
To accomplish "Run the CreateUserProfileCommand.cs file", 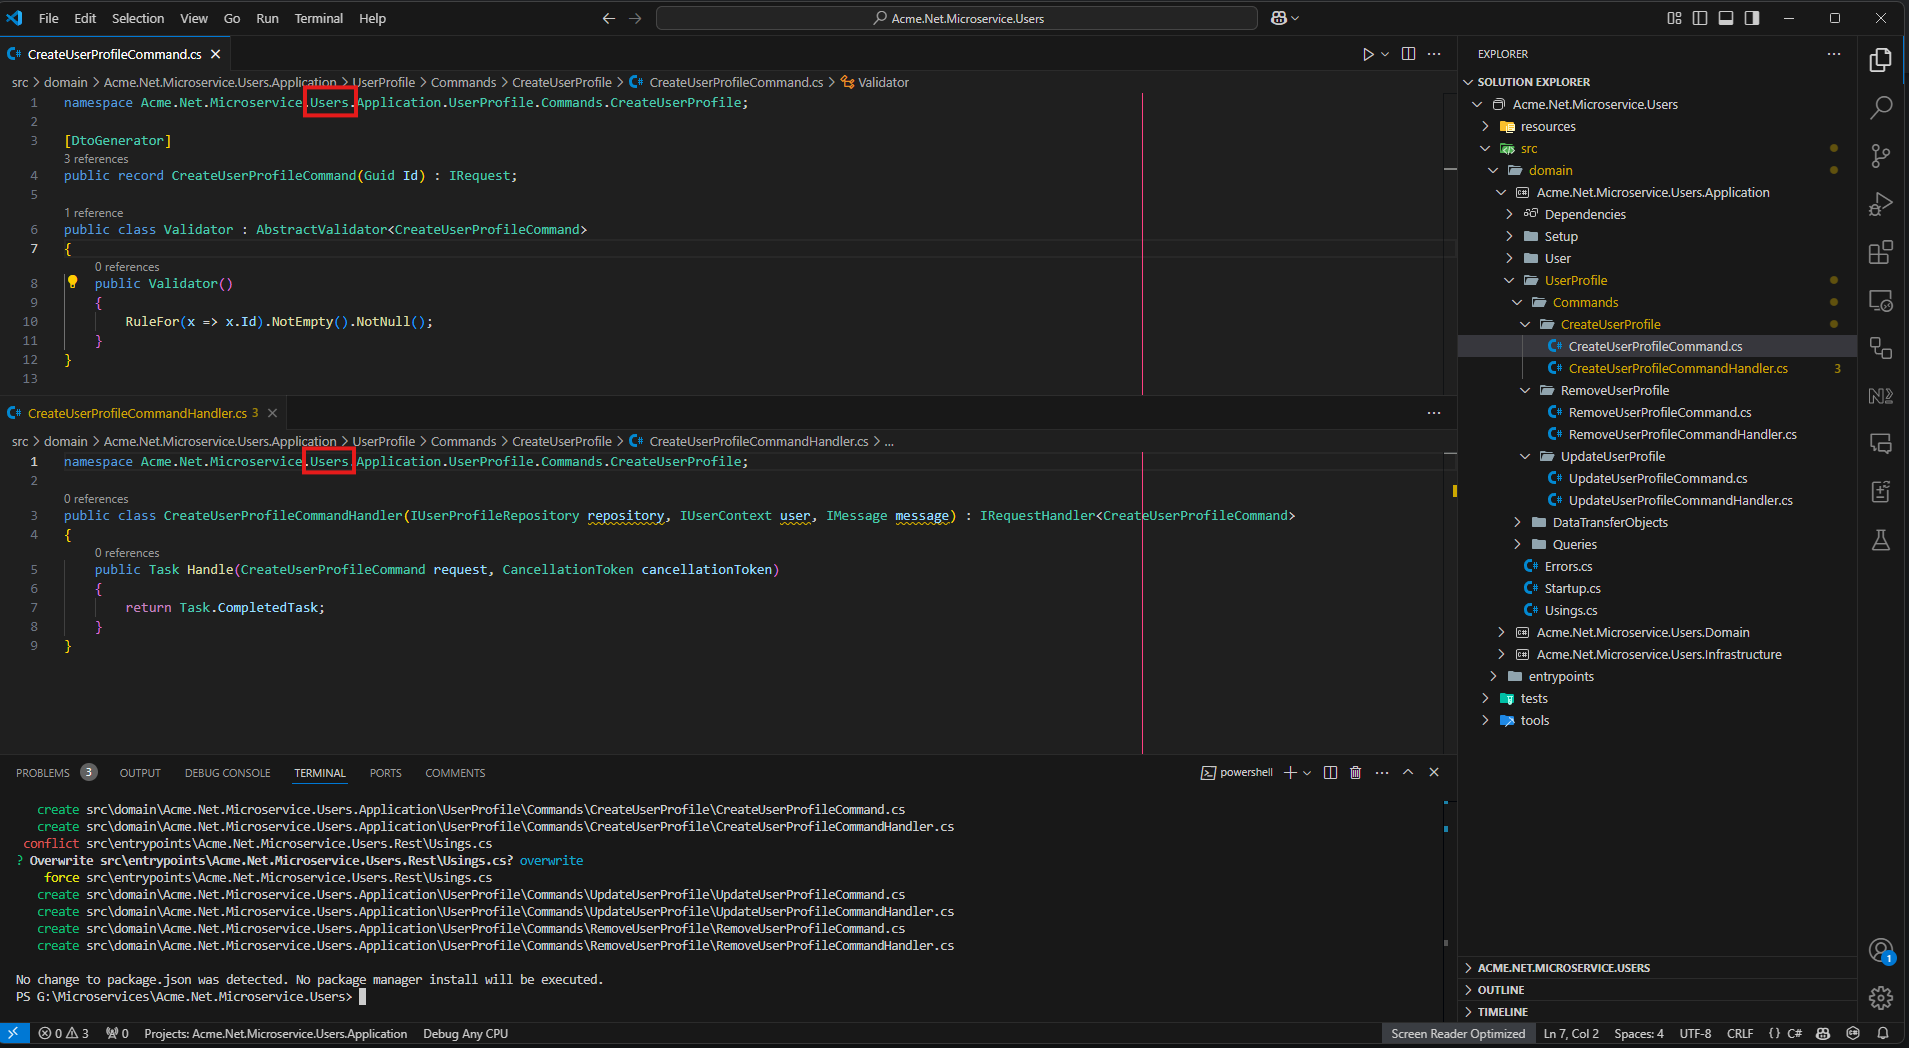I will (x=1367, y=54).
